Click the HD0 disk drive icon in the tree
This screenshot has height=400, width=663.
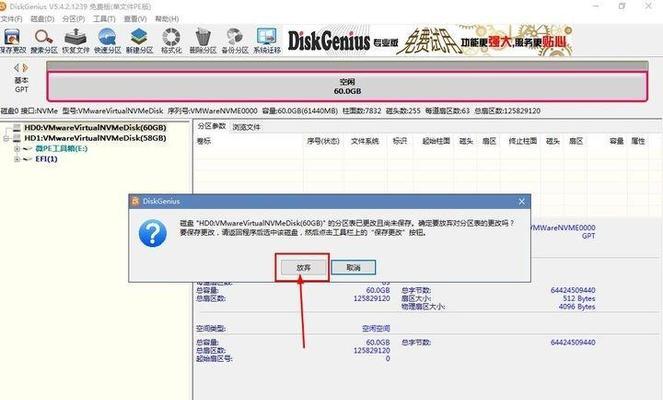(x=17, y=127)
